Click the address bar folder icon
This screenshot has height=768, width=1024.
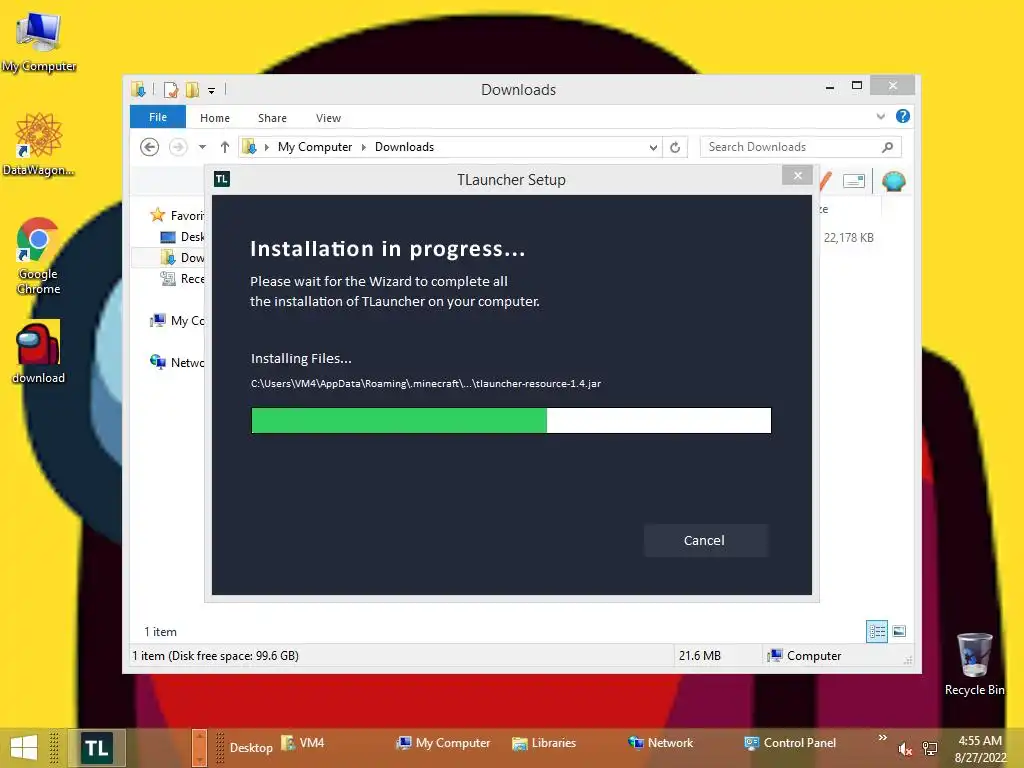pos(249,147)
